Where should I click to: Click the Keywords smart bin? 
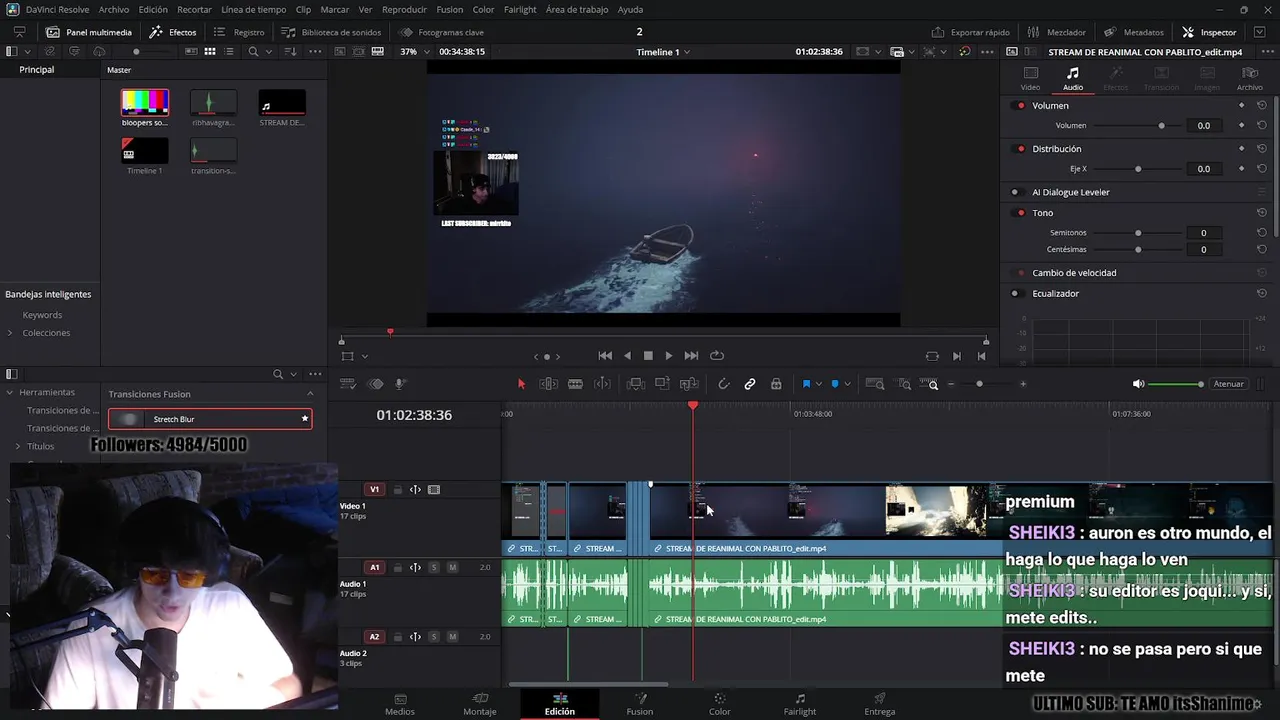[x=42, y=315]
